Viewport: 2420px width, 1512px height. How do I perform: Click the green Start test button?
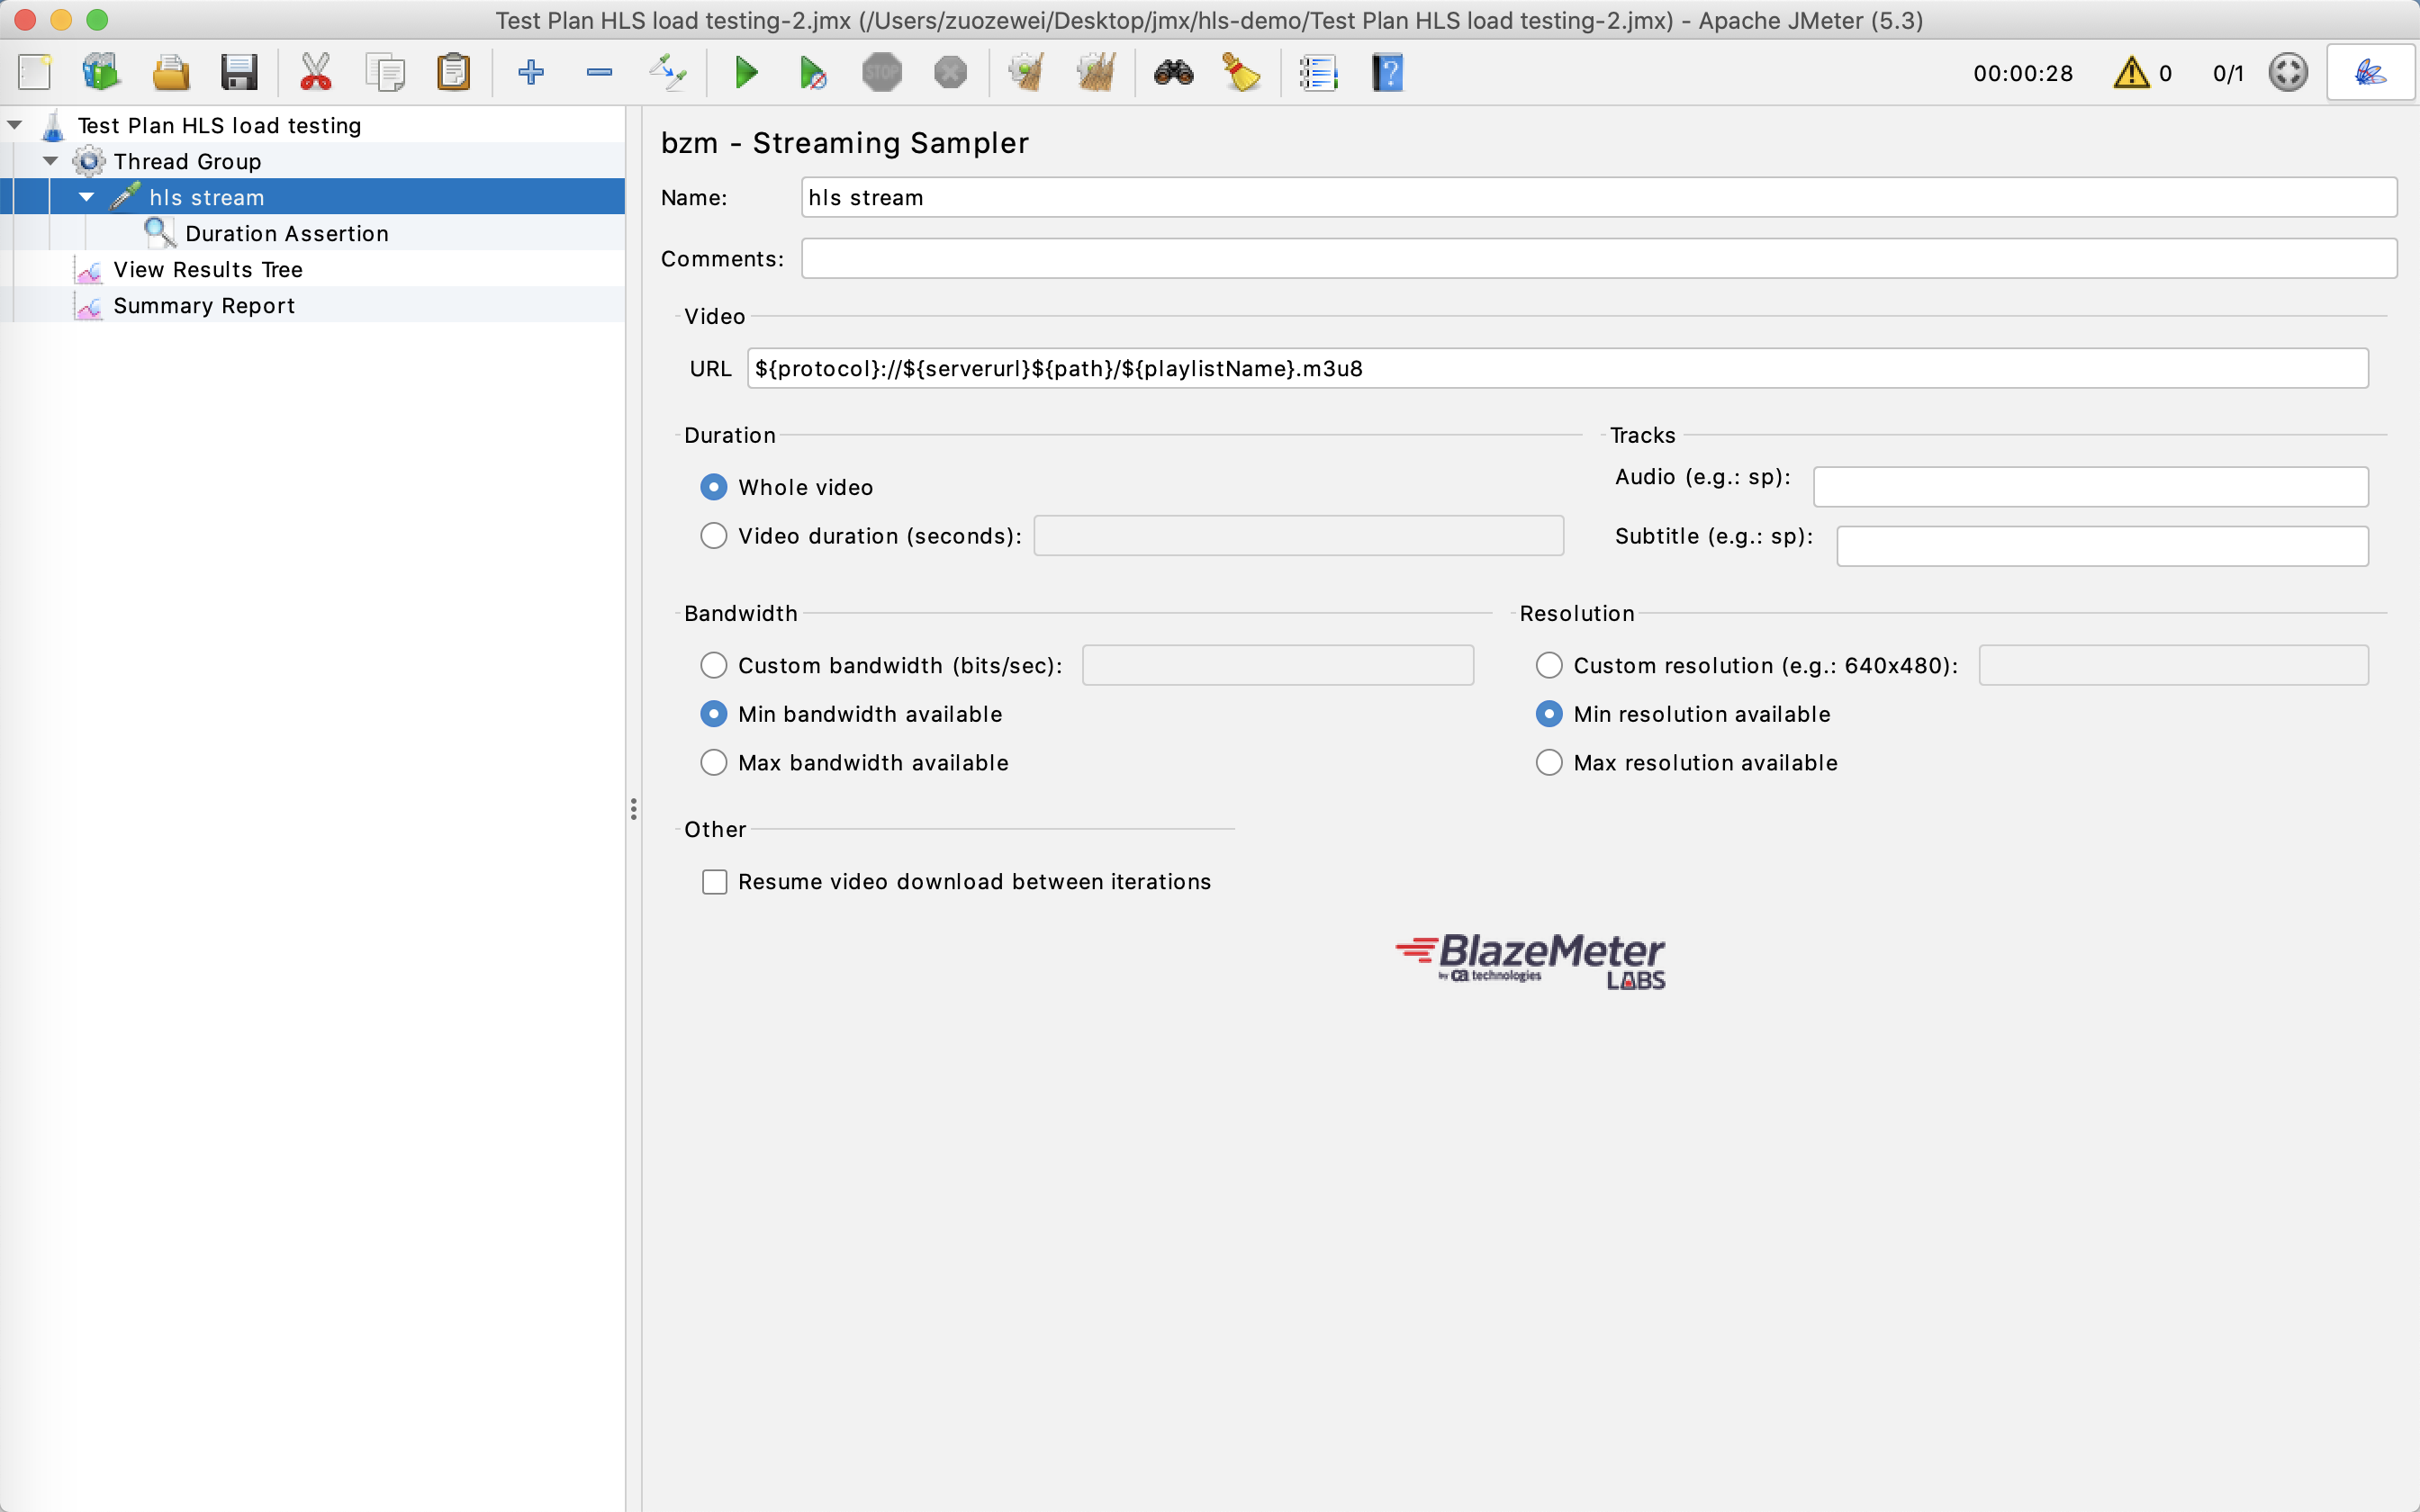[x=746, y=73]
